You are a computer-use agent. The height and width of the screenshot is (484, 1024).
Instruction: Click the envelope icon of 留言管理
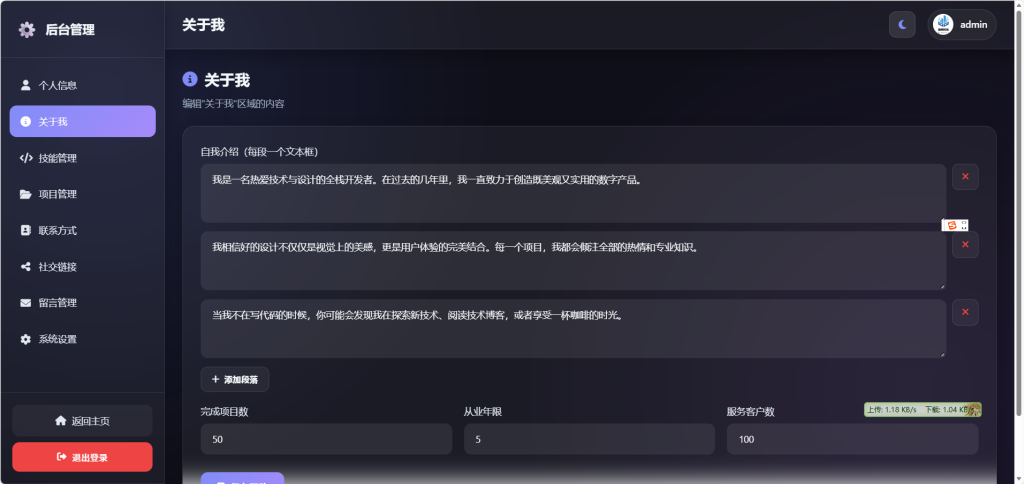pos(25,303)
